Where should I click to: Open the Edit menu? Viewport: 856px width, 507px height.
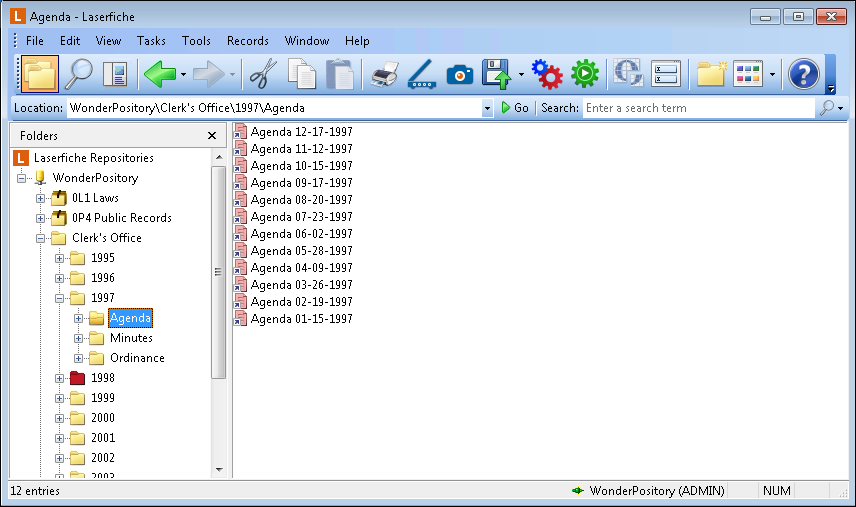coord(70,41)
